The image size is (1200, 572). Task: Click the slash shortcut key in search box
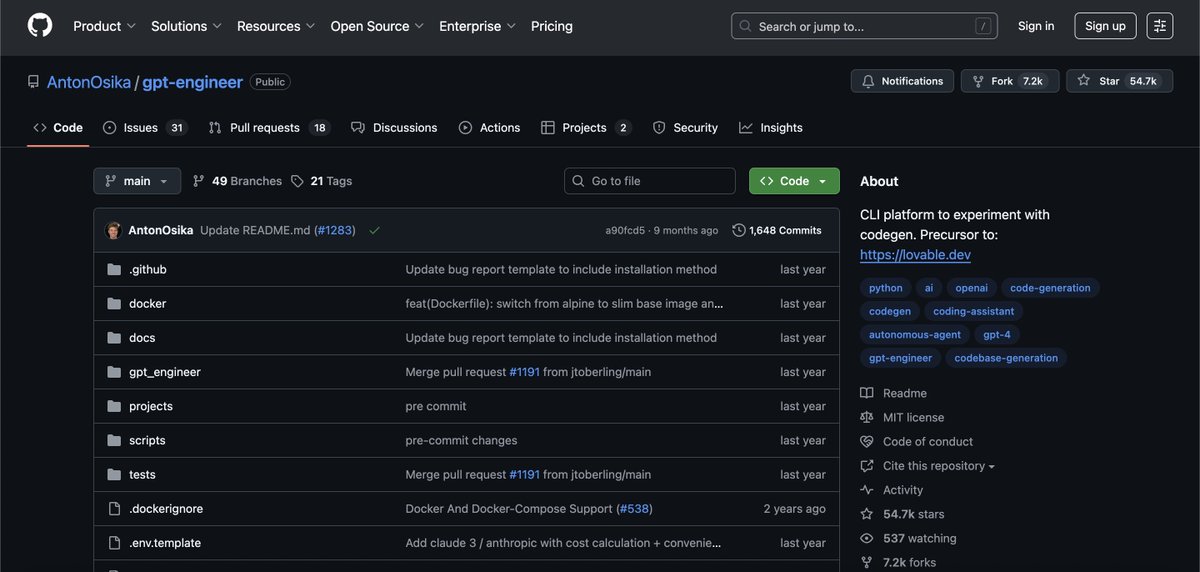coord(983,26)
